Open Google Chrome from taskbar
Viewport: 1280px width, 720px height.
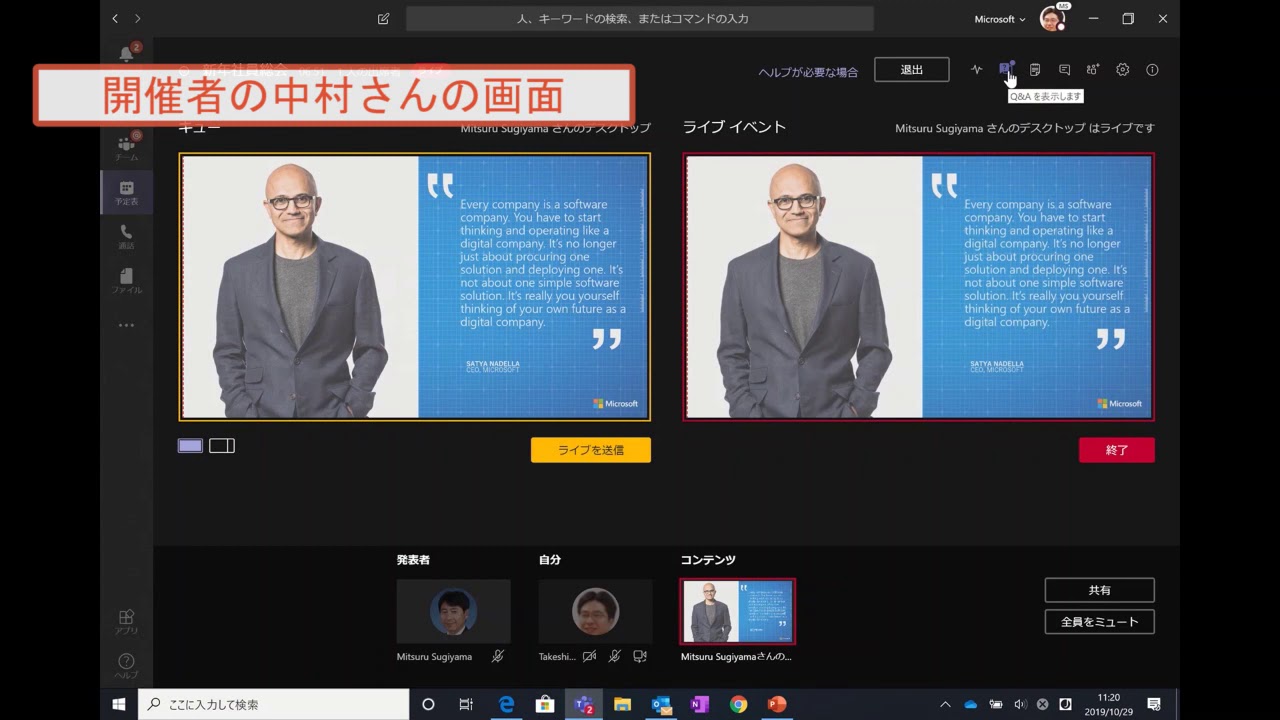[738, 704]
